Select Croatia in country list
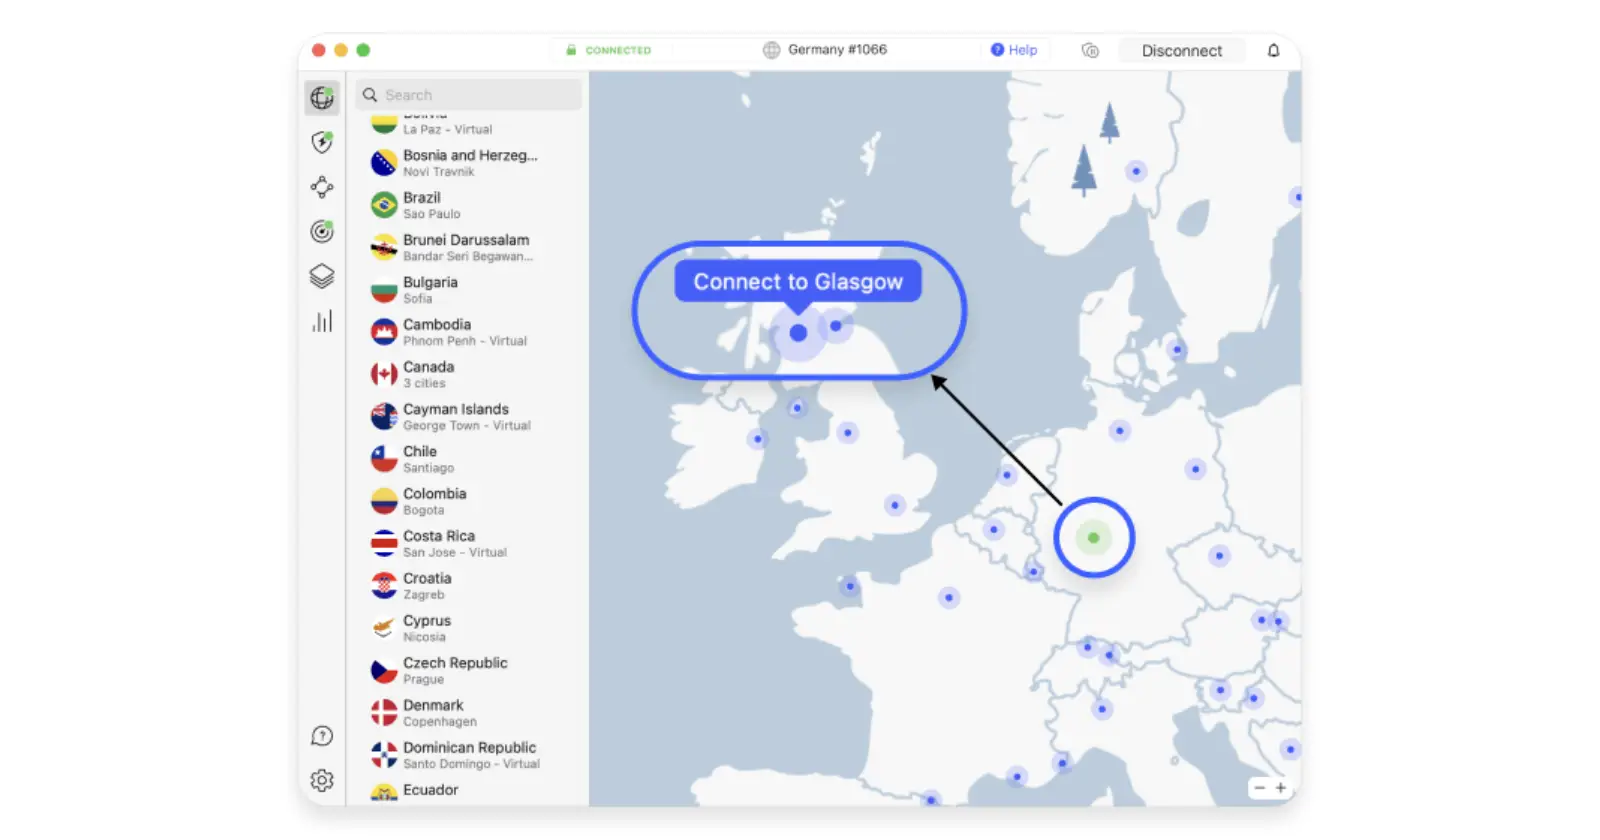The image size is (1600, 840). pos(469,586)
